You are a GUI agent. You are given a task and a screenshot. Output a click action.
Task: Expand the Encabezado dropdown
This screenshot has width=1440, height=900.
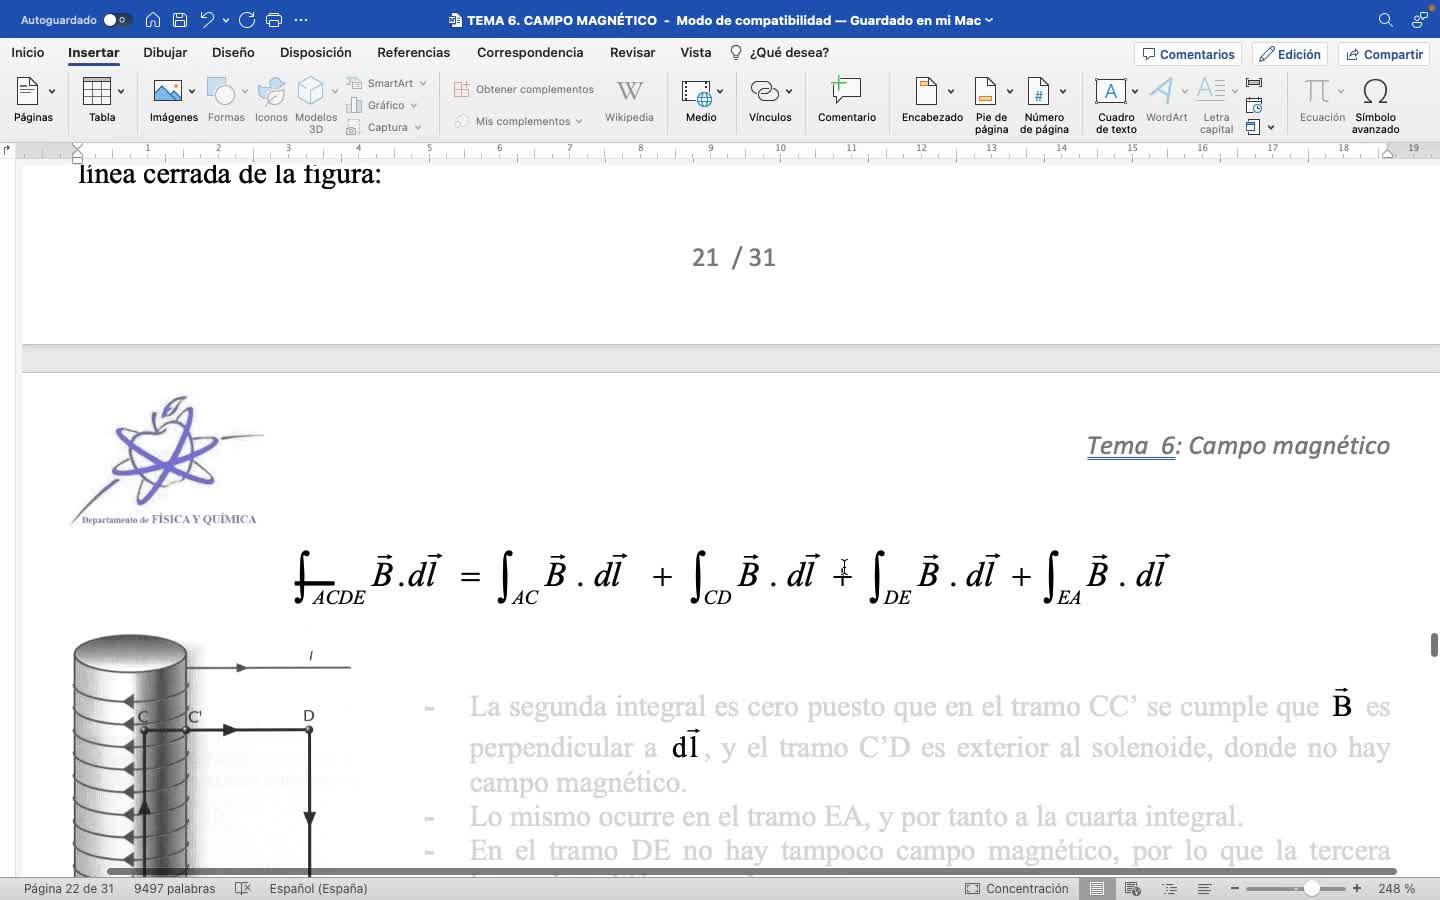[950, 91]
